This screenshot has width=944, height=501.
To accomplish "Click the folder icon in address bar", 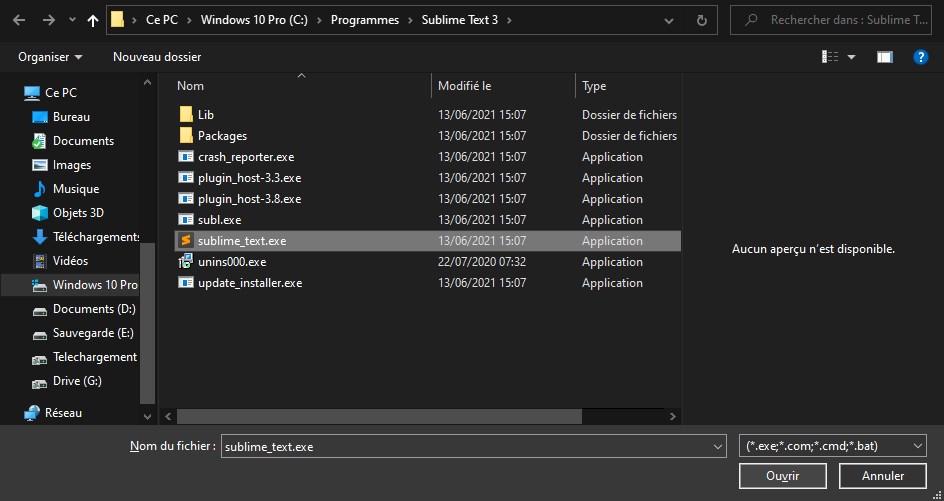I will [117, 20].
